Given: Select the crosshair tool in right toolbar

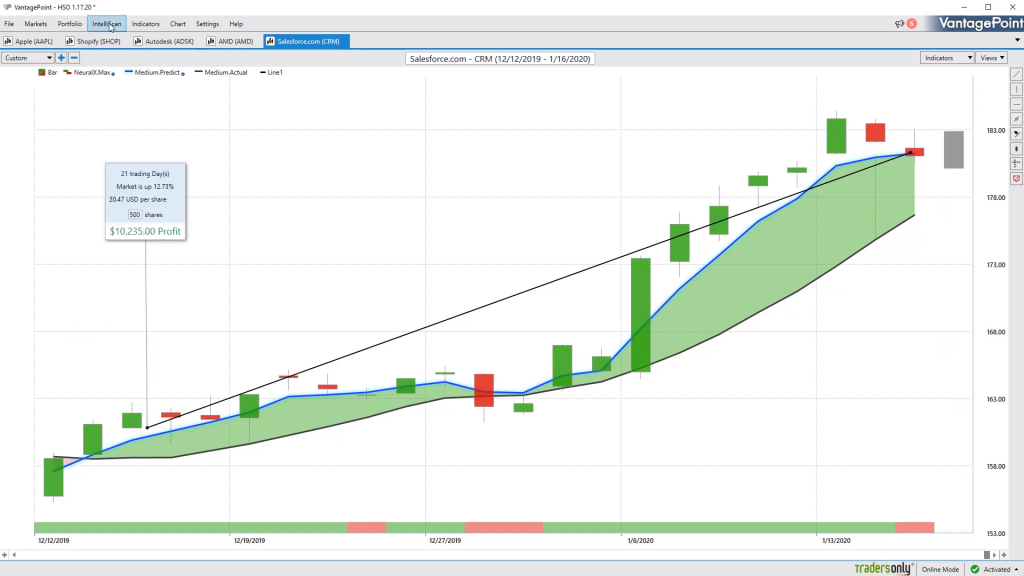Looking at the screenshot, I should (1016, 163).
